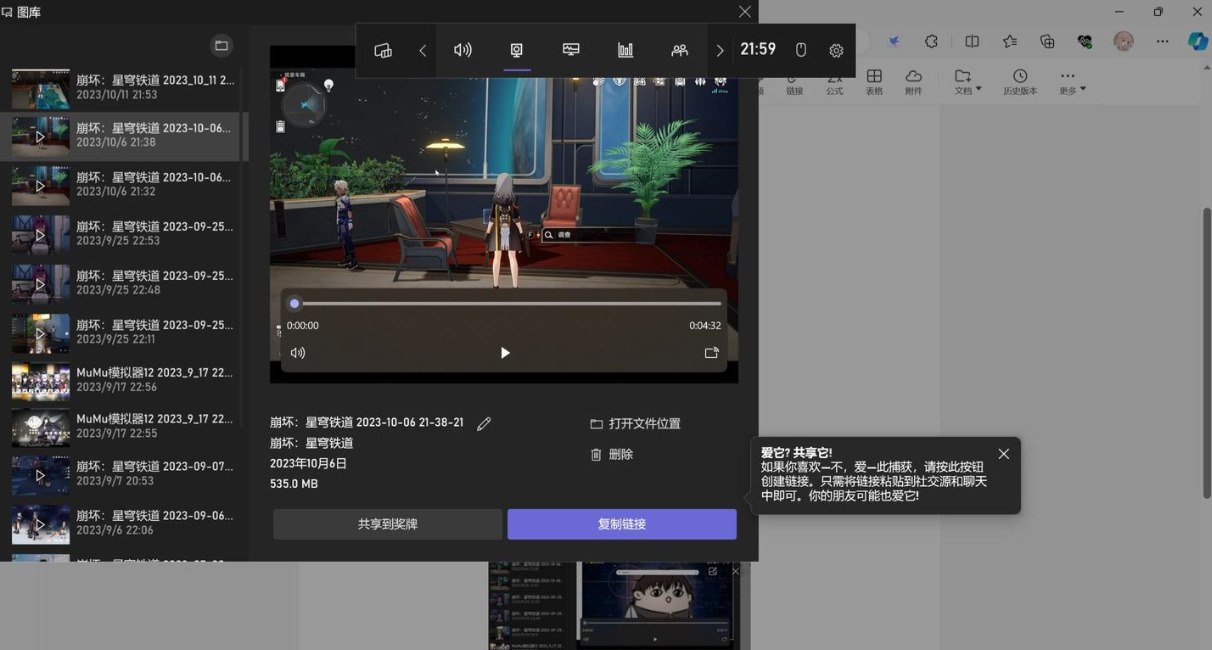The image size is (1212, 650).
Task: Insert attachment with 附件 tool
Action: [x=913, y=82]
